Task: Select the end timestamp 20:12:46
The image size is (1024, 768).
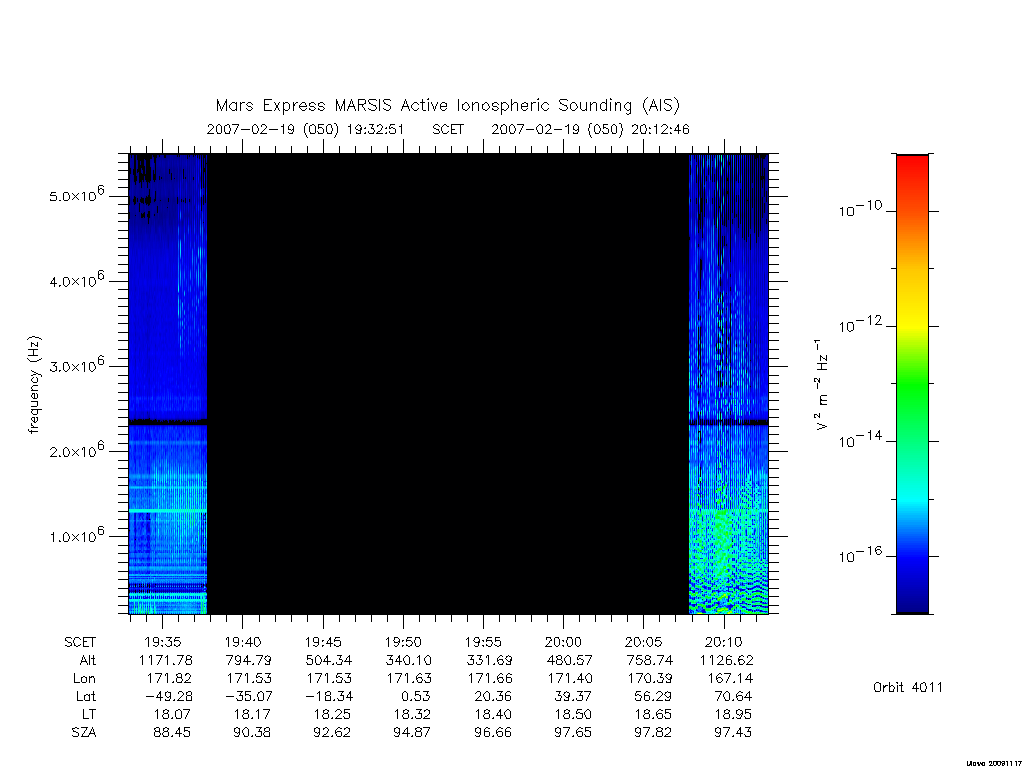Action: [660, 129]
